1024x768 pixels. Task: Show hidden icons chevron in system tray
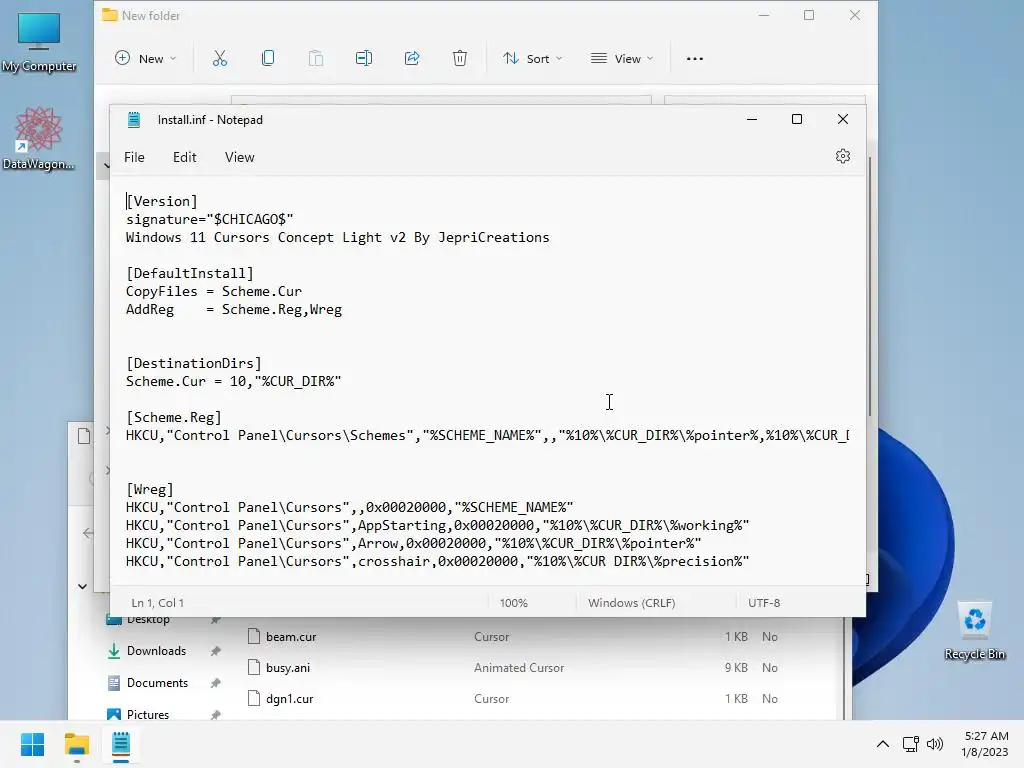tap(882, 744)
